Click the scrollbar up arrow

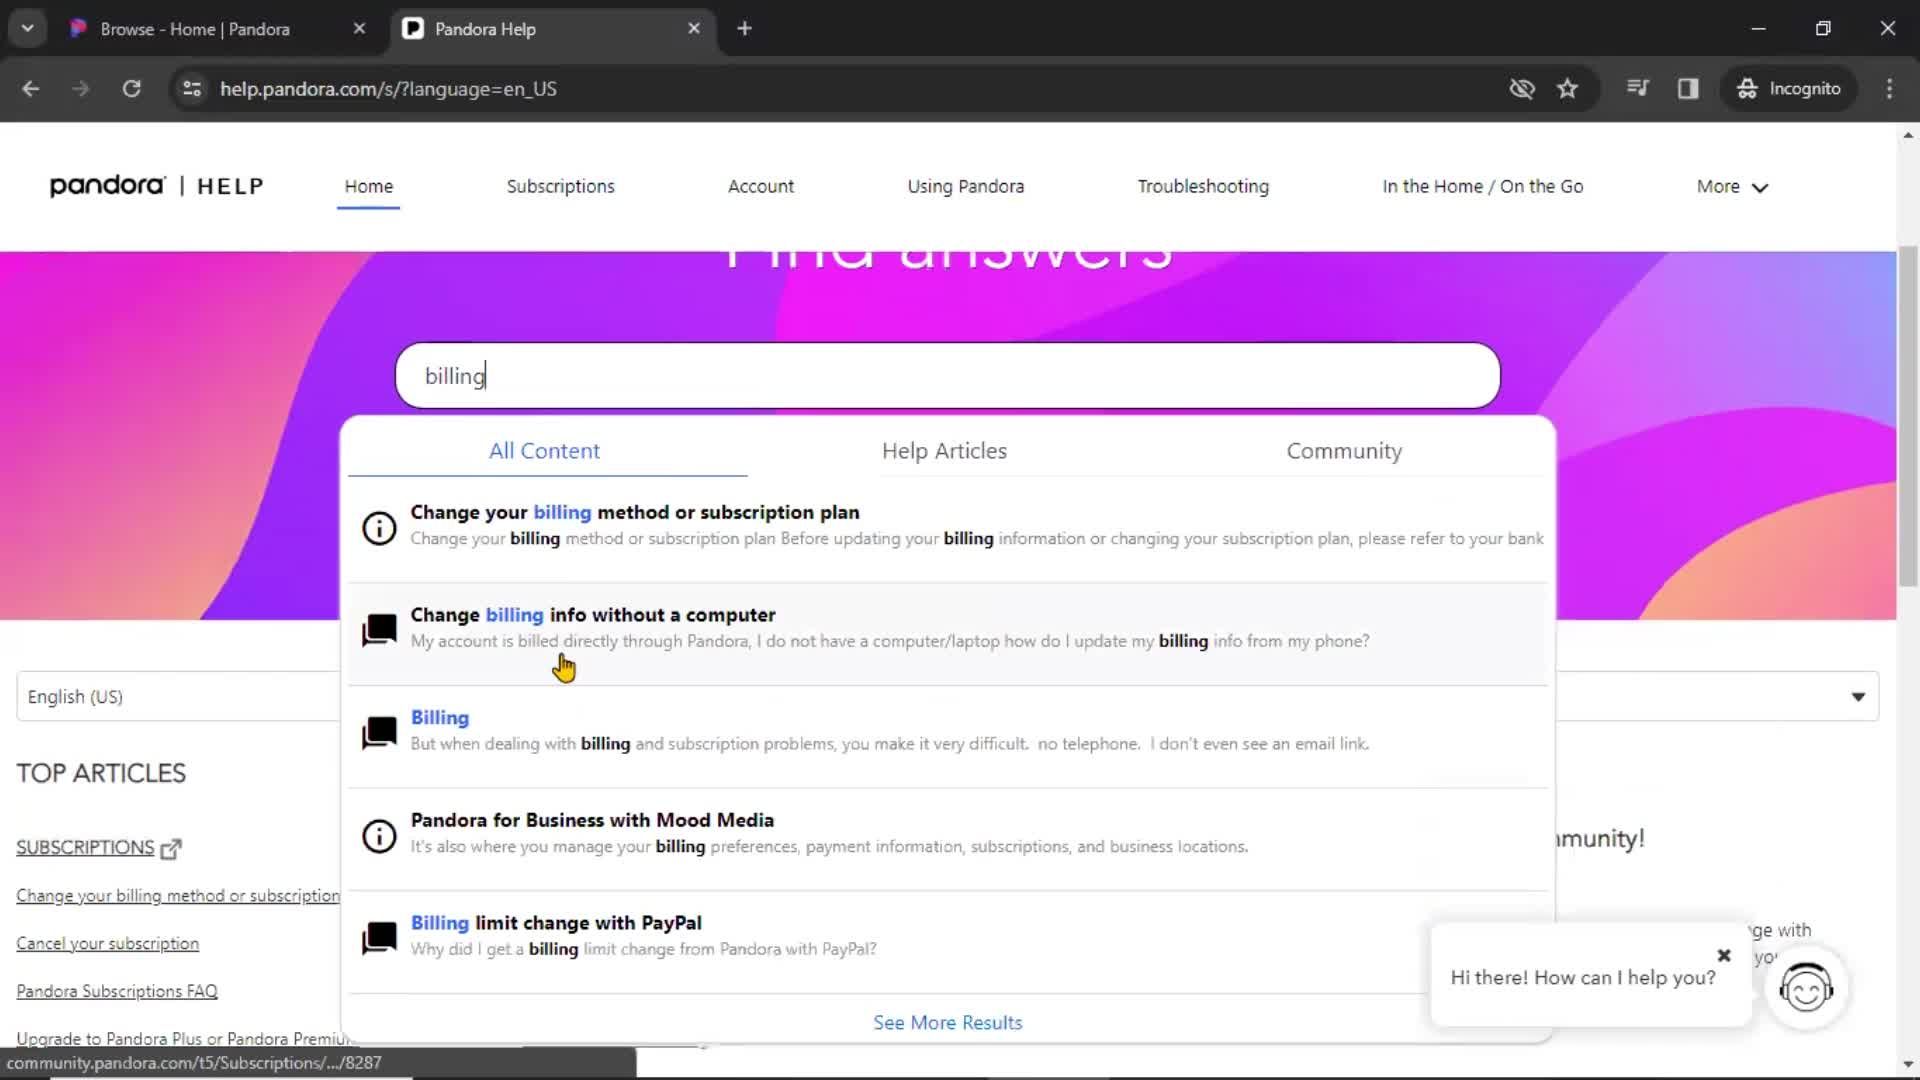pos(1908,135)
